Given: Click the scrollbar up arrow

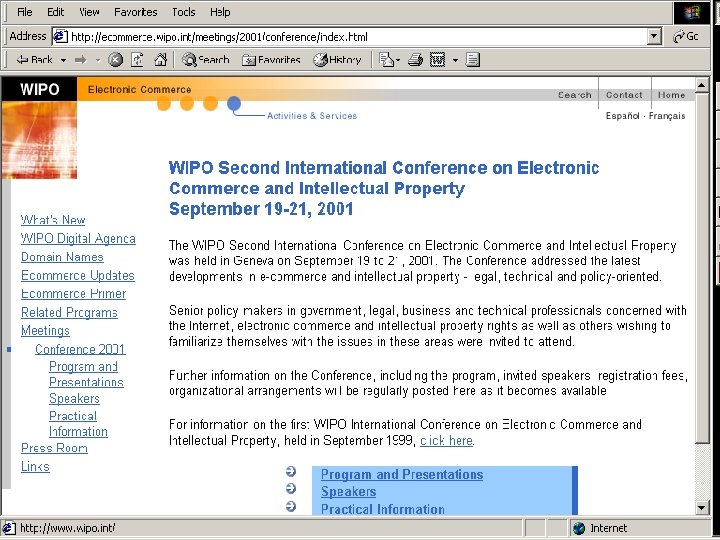Looking at the screenshot, I should click(702, 85).
